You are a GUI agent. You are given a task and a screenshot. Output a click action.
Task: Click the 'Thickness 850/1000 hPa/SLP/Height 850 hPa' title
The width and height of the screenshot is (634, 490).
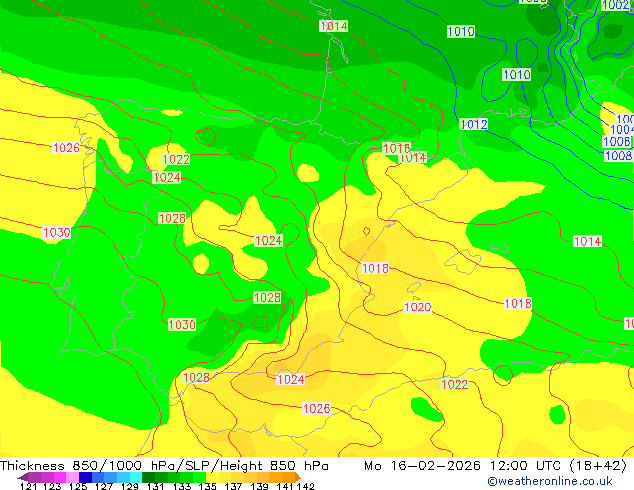pyautogui.click(x=164, y=466)
